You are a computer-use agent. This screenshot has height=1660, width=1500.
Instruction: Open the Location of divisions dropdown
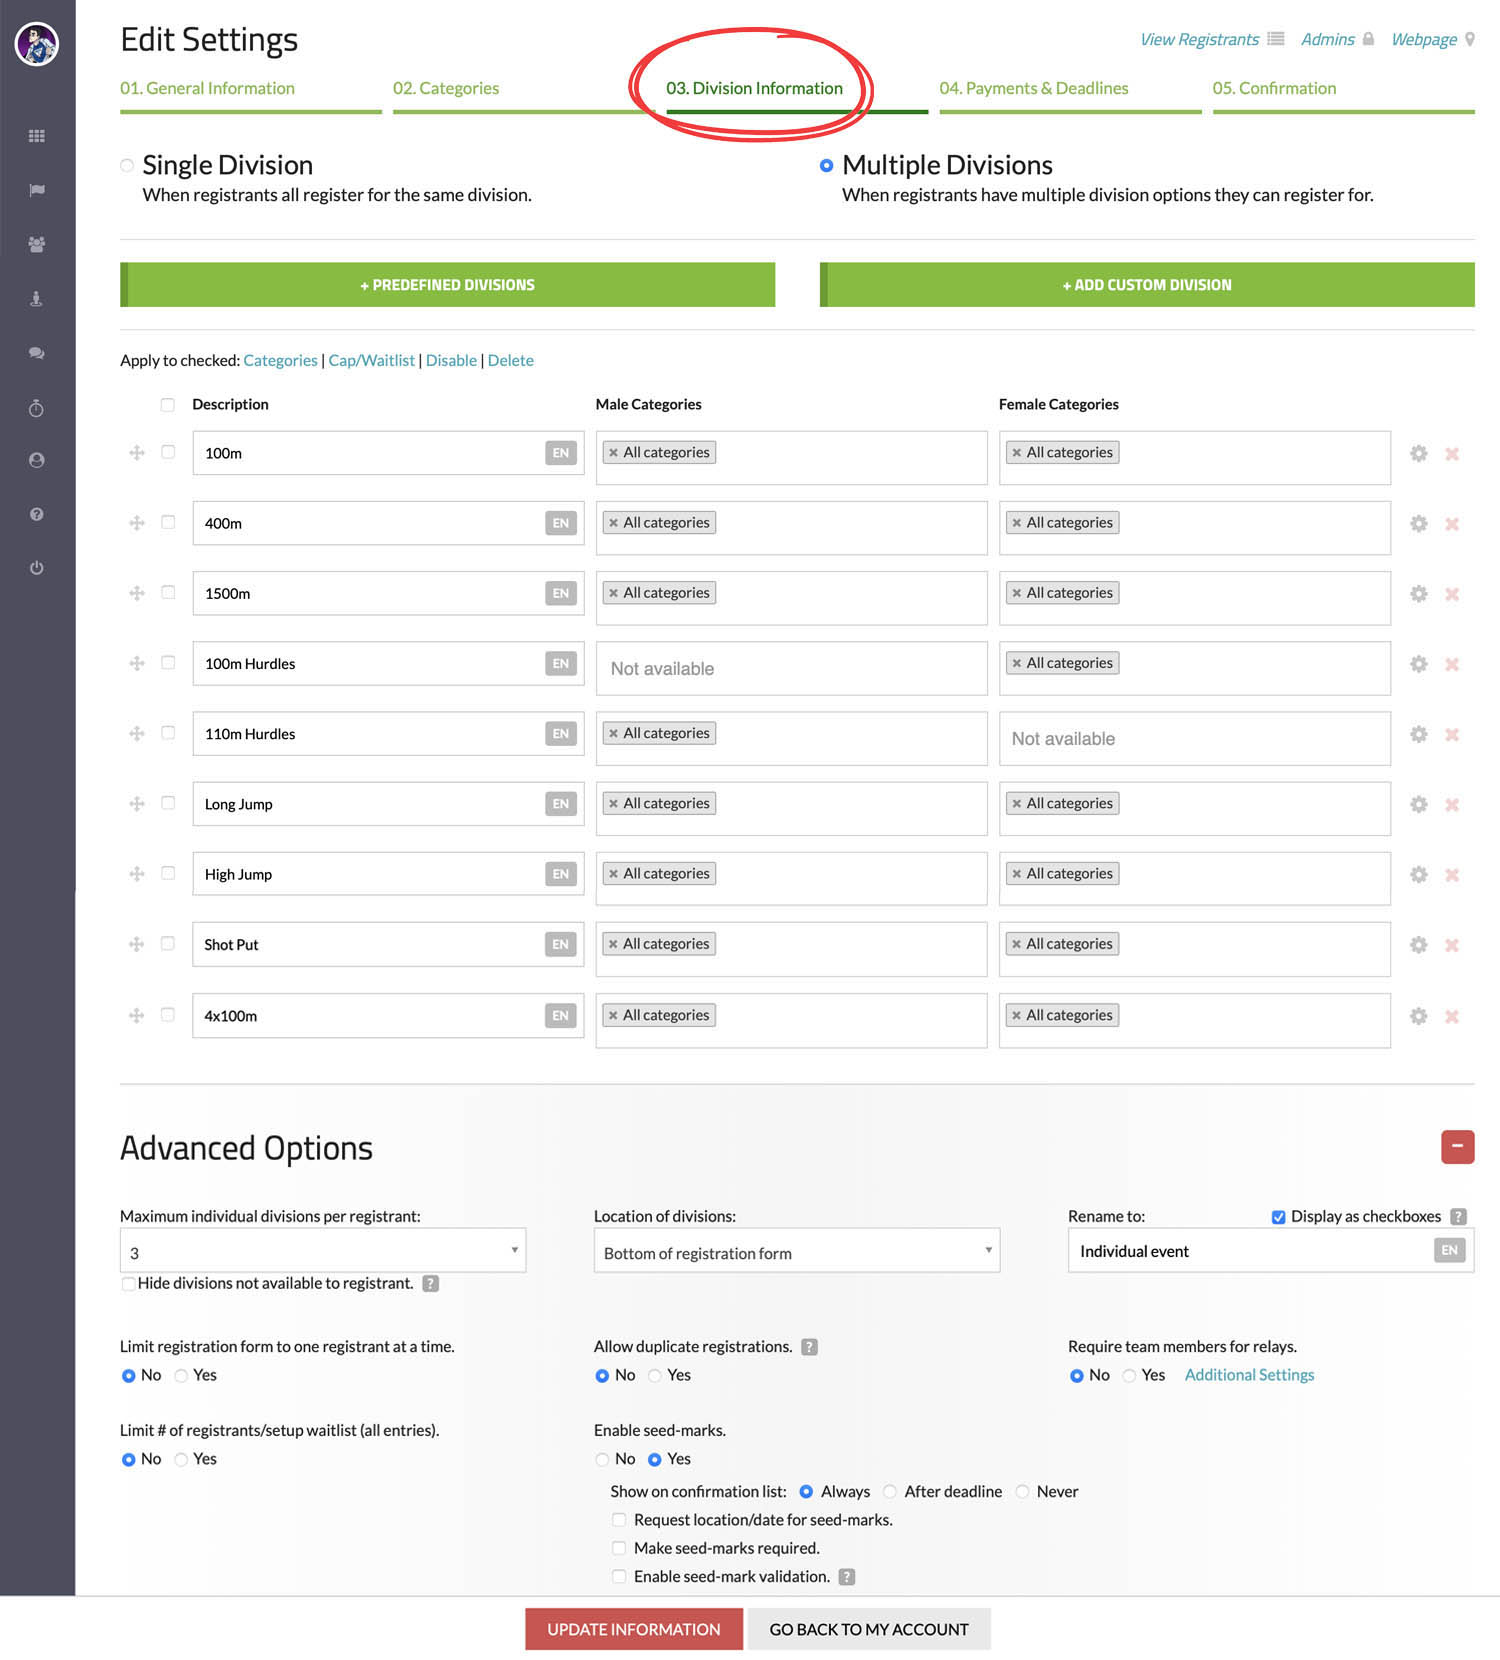[796, 1252]
